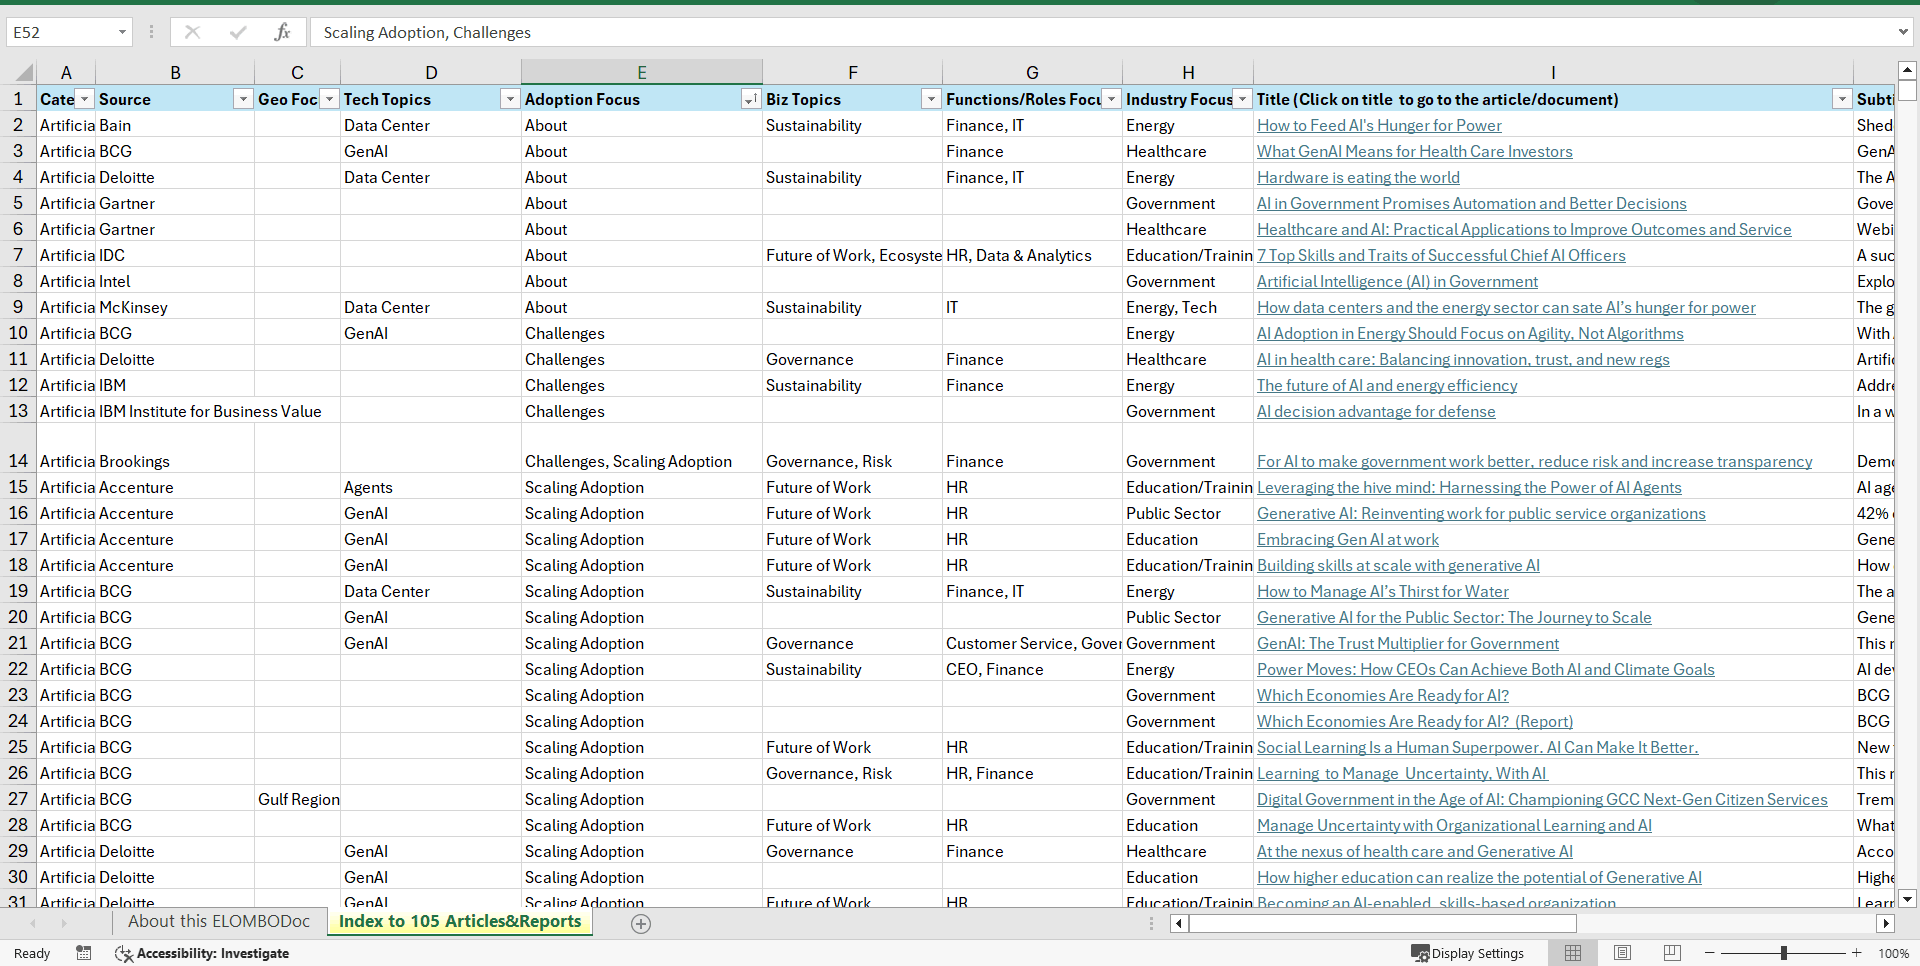Click the Cancel (X) formula bar icon

[192, 32]
